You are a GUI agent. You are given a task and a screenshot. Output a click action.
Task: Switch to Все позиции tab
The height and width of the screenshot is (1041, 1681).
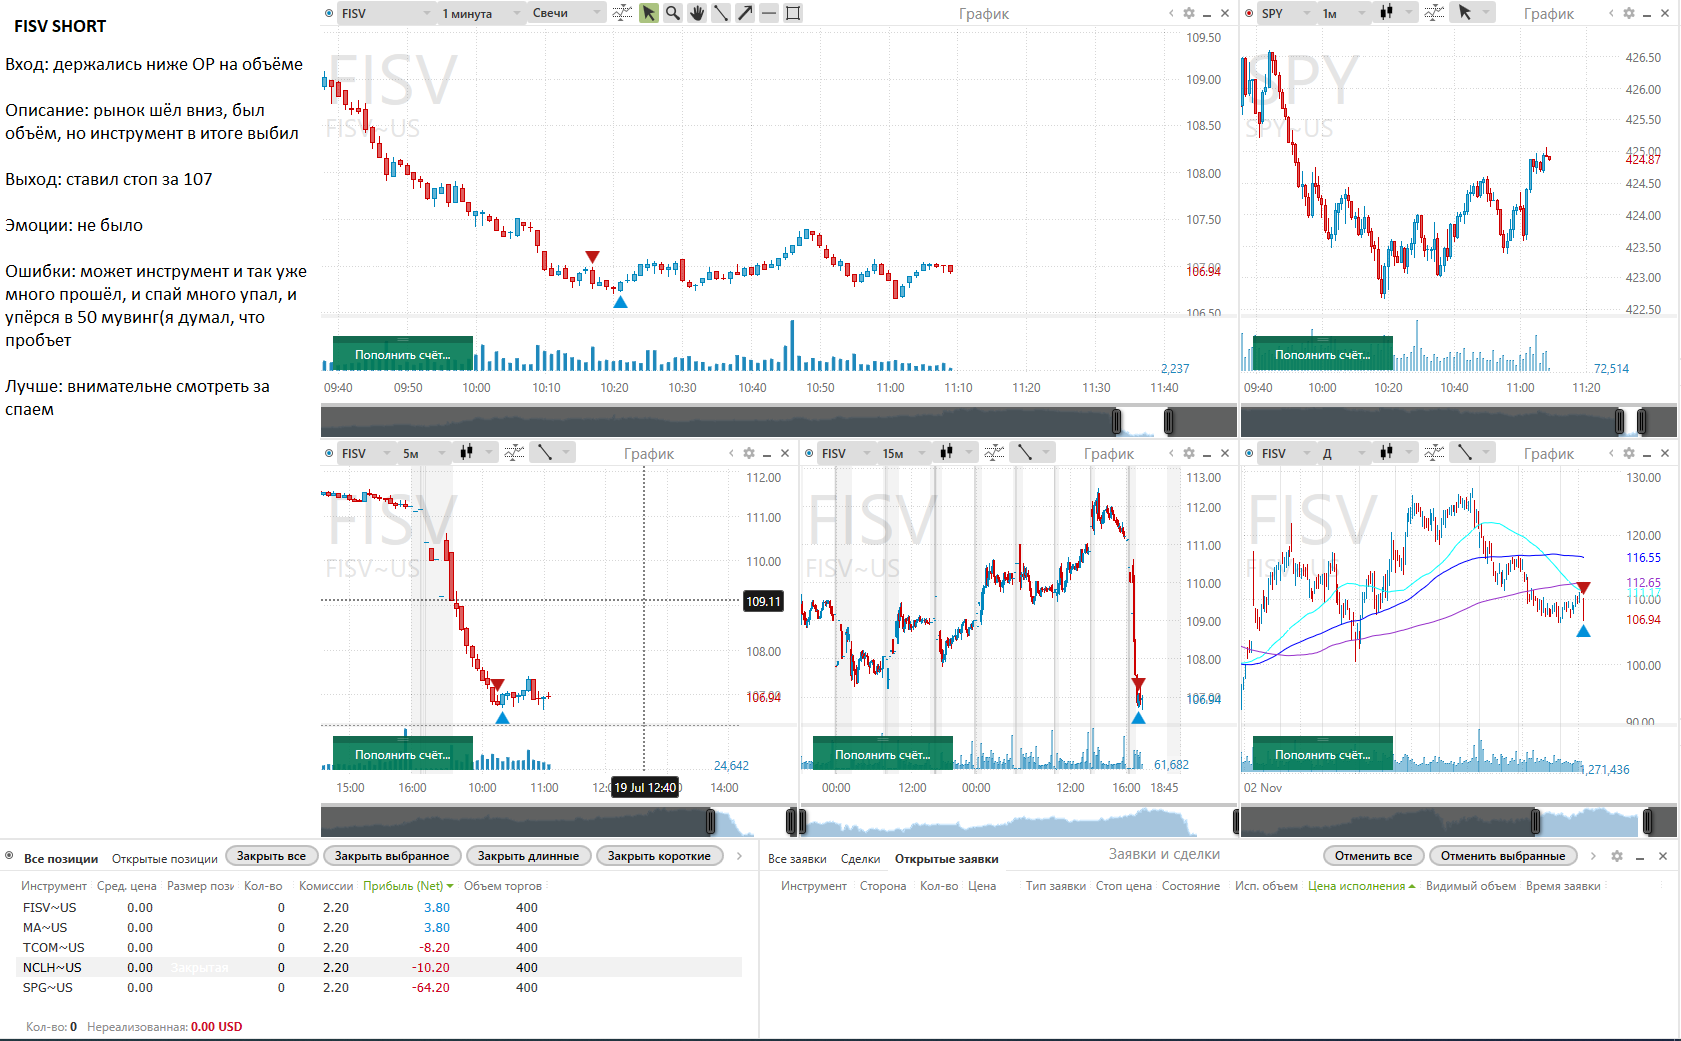coord(61,859)
